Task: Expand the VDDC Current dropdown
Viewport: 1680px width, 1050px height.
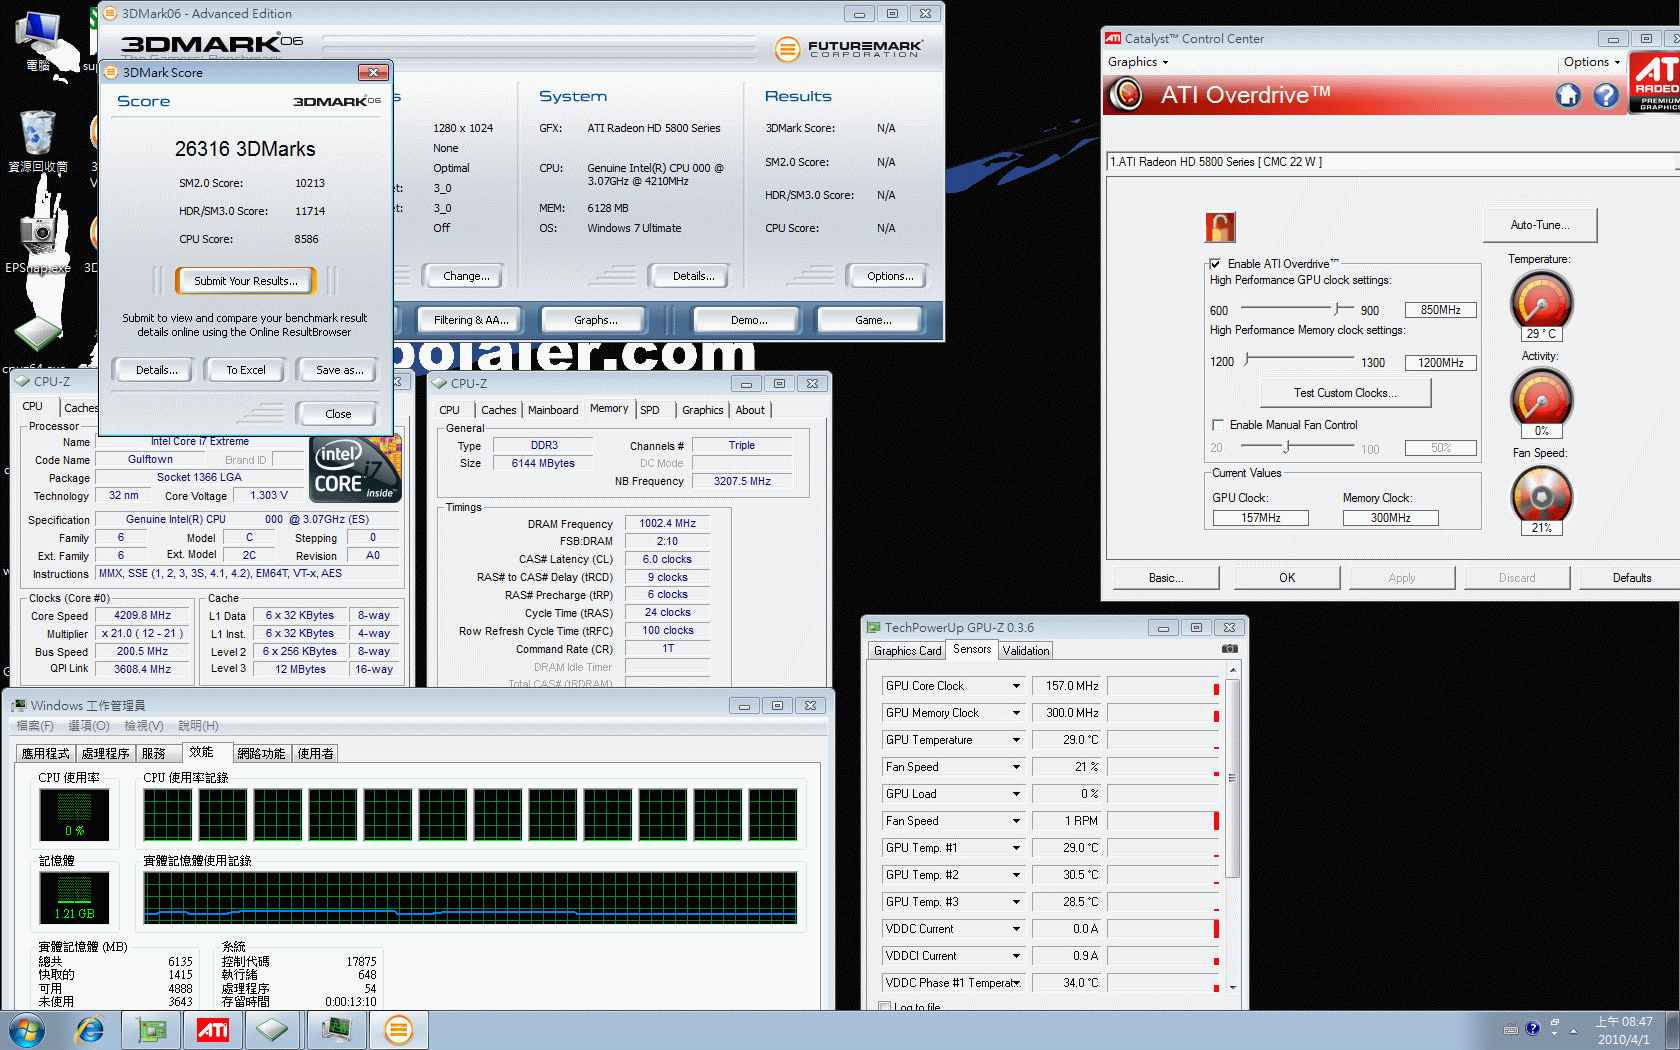Action: [1016, 929]
